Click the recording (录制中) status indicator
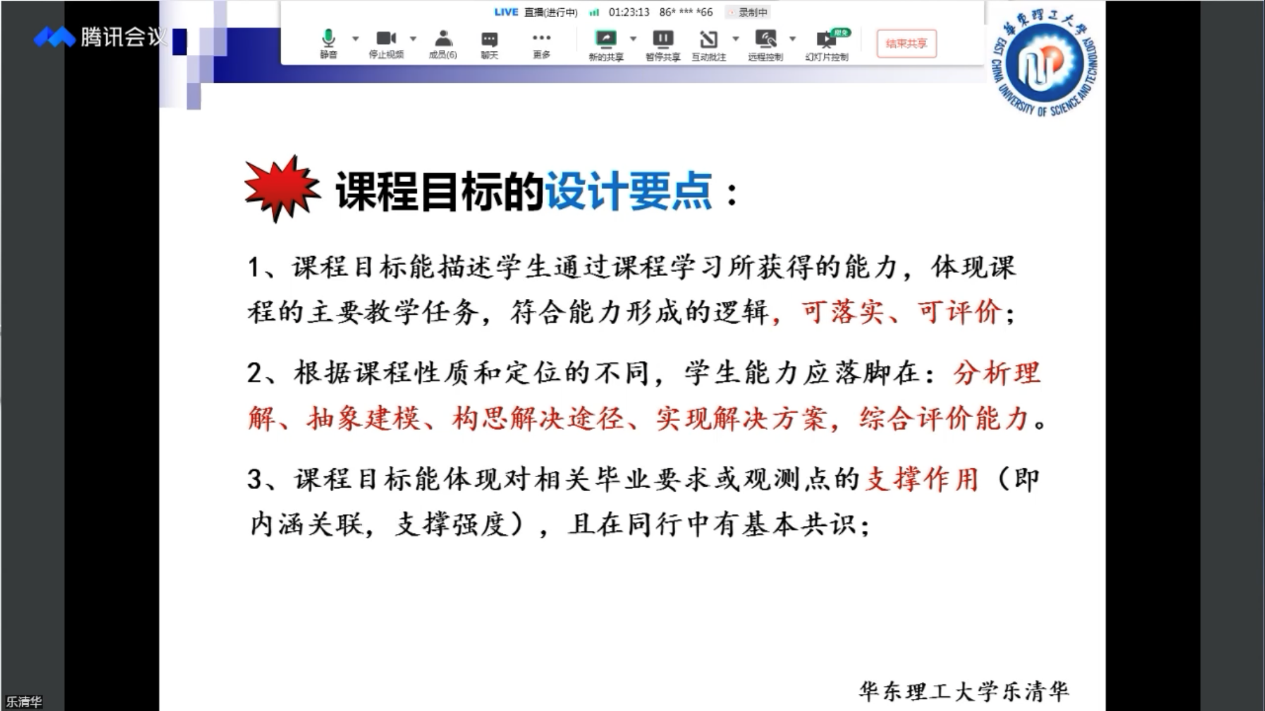Image resolution: width=1265 pixels, height=711 pixels. (x=749, y=12)
